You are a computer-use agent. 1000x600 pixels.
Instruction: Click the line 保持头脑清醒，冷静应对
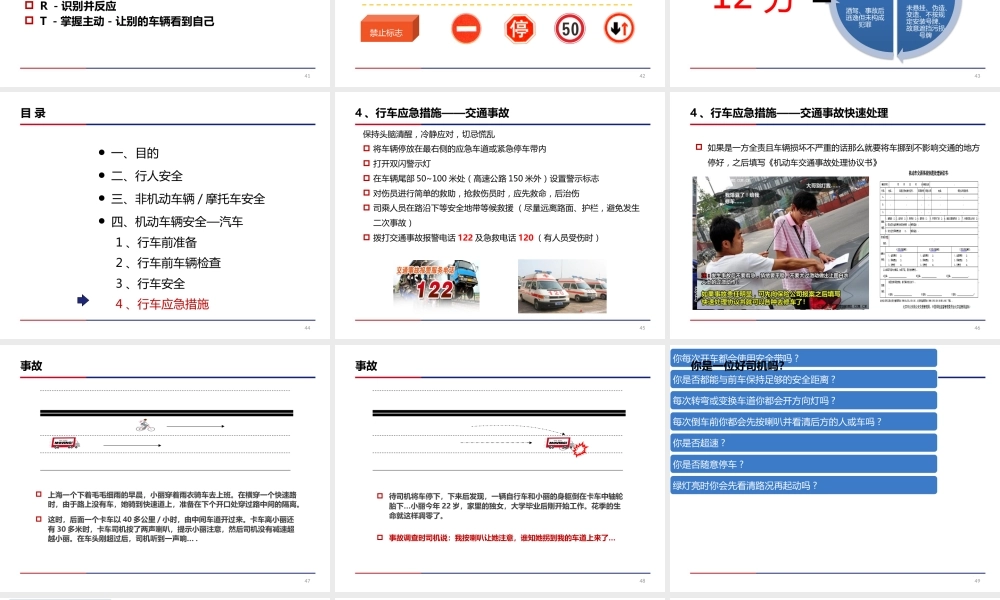pos(429,134)
